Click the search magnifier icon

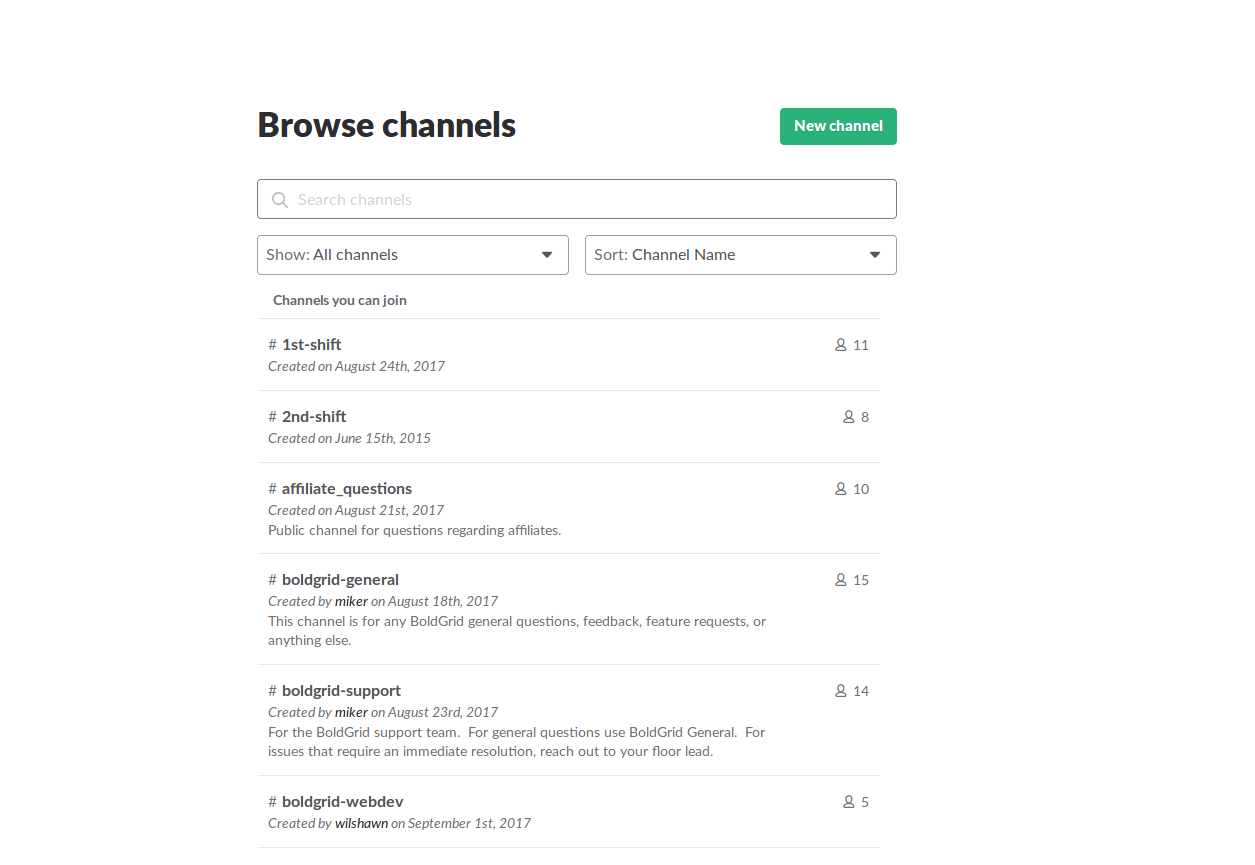pos(280,200)
